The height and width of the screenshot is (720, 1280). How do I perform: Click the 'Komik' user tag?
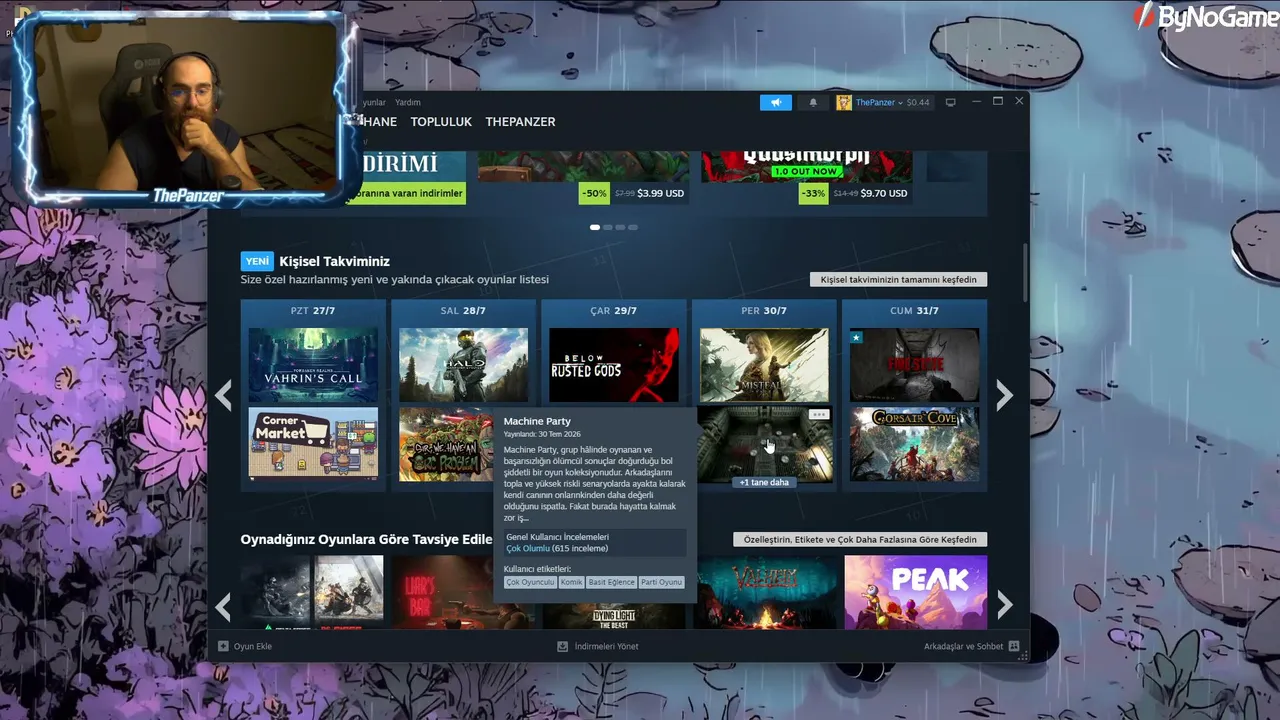[x=571, y=582]
